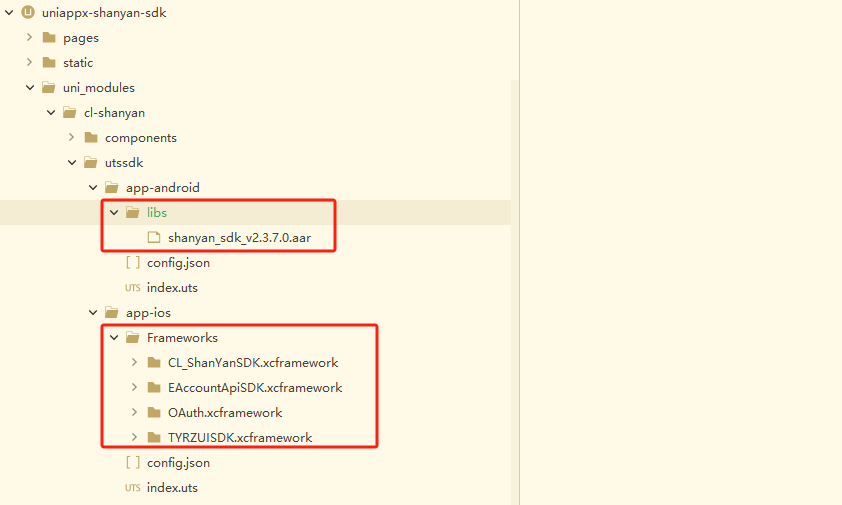The height and width of the screenshot is (505, 842).
Task: Collapse the utssdk folder chevron
Action: tap(72, 162)
